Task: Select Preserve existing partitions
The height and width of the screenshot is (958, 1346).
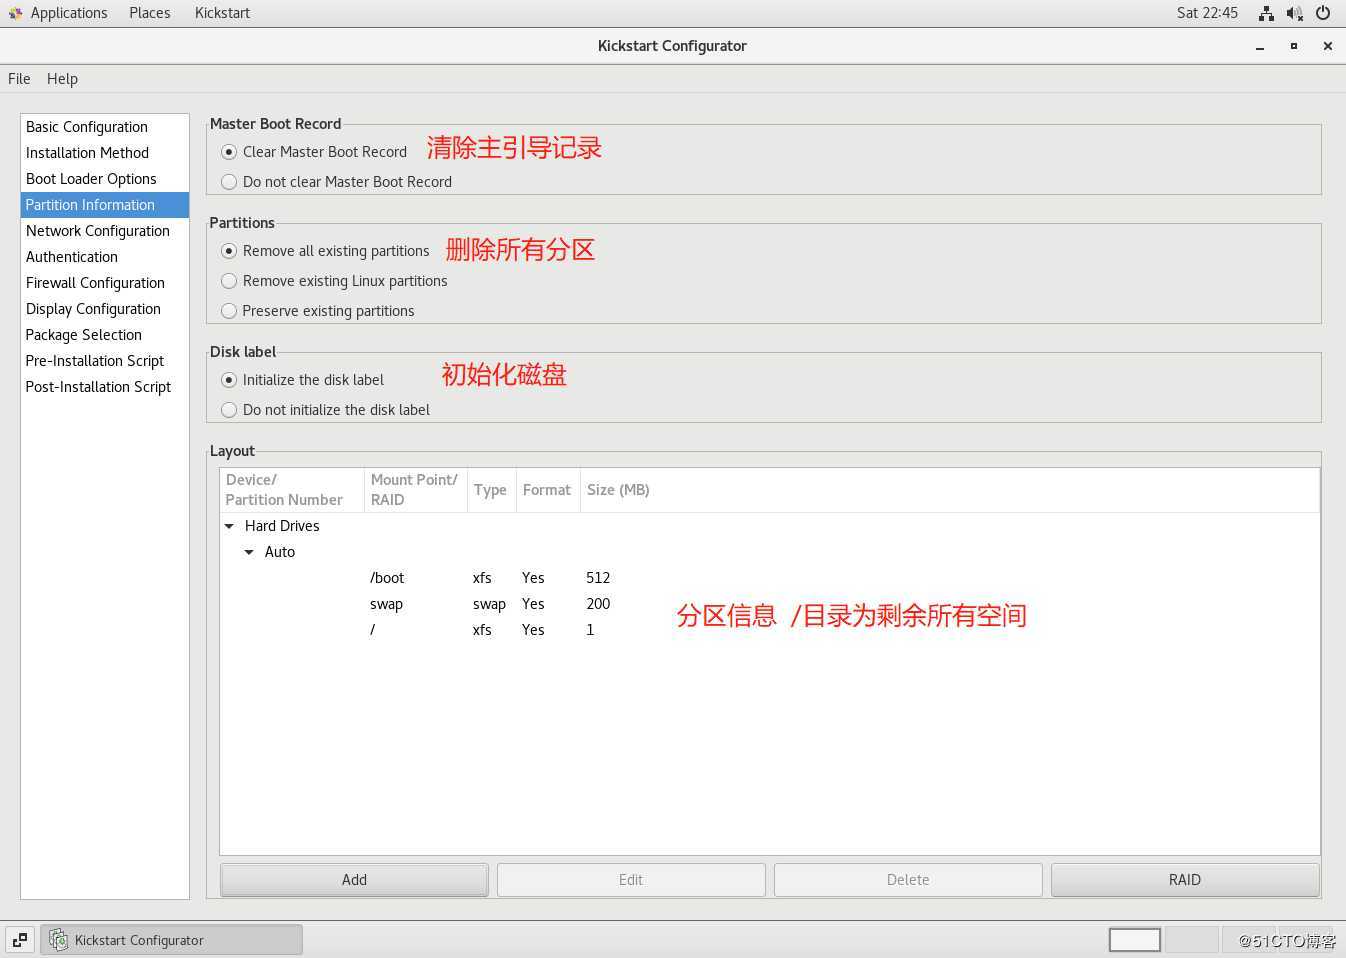Action: (229, 311)
